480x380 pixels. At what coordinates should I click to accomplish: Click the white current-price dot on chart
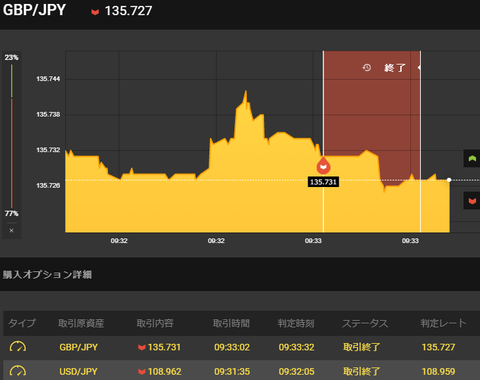tap(449, 180)
